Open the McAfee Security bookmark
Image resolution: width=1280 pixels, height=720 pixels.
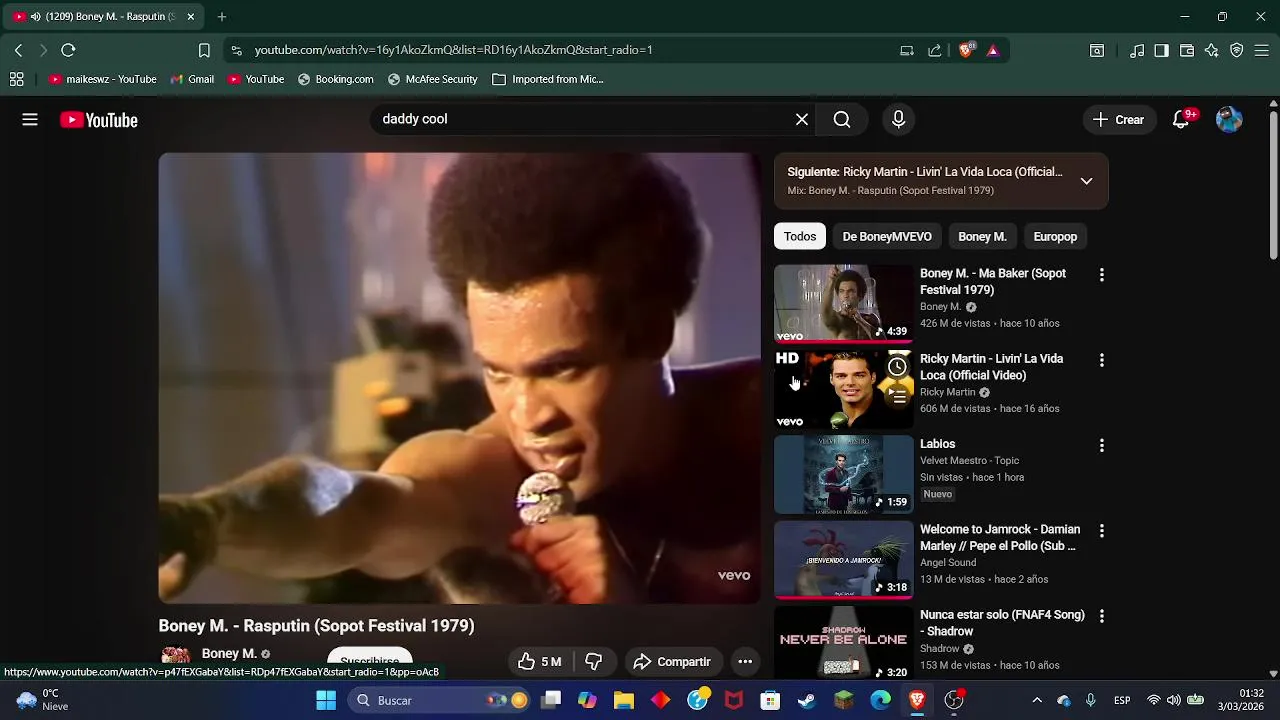pos(432,79)
